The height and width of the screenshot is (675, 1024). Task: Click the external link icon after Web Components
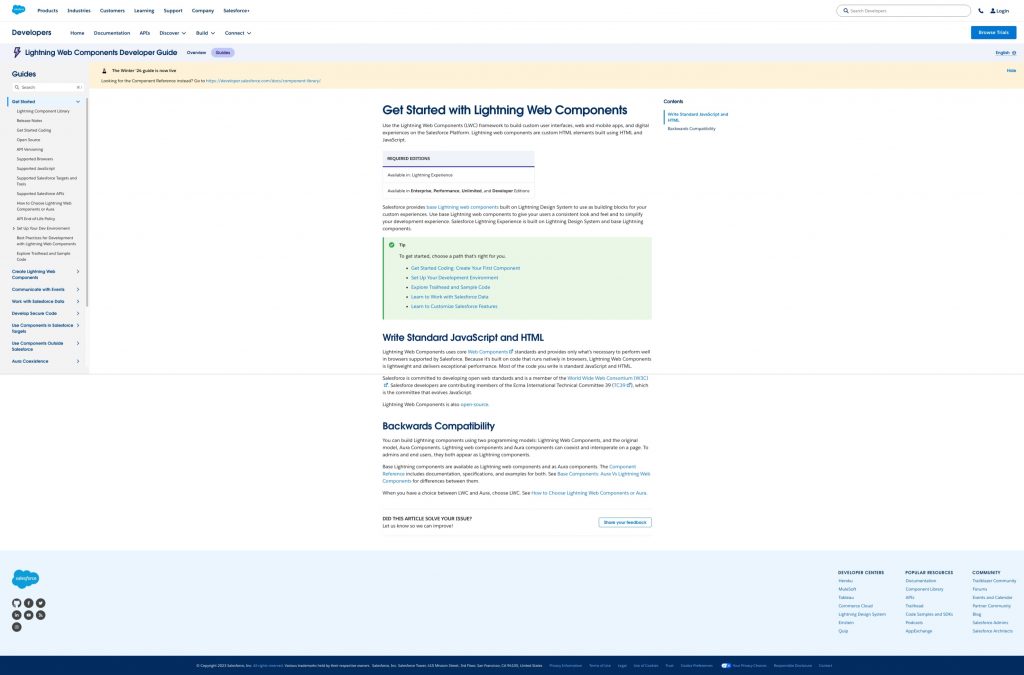click(x=511, y=352)
